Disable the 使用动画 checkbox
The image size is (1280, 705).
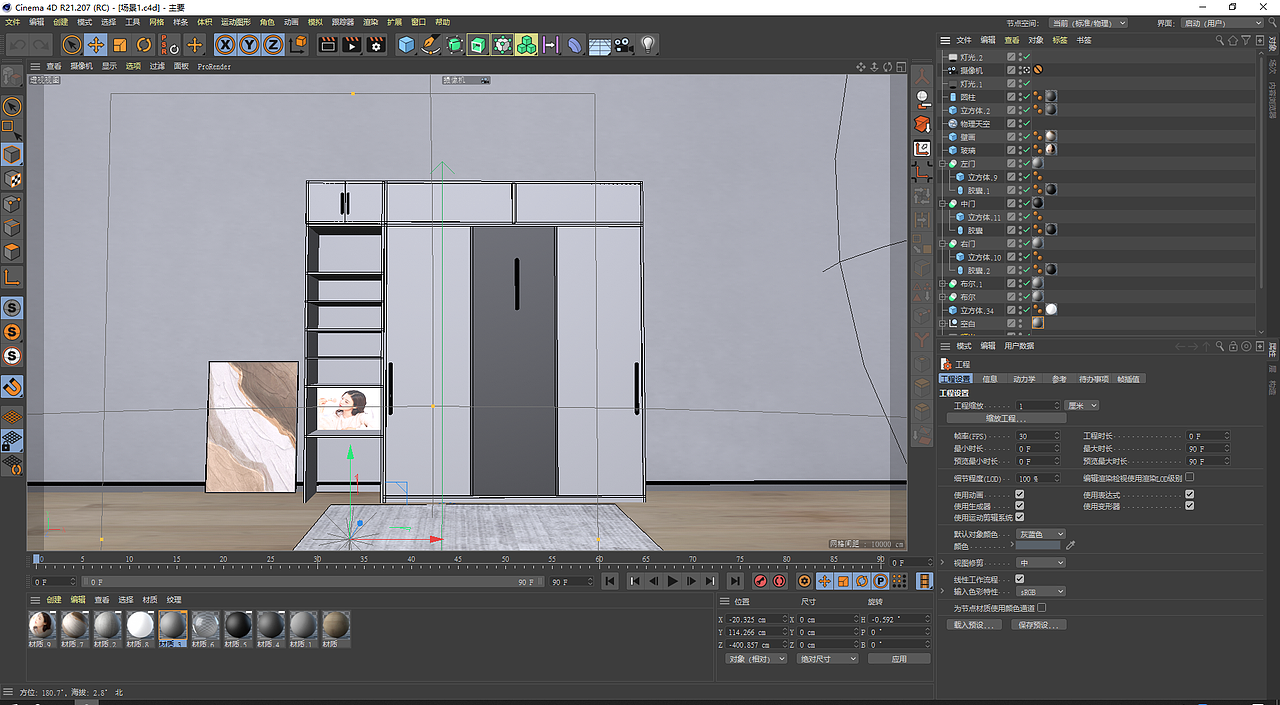[x=1019, y=494]
